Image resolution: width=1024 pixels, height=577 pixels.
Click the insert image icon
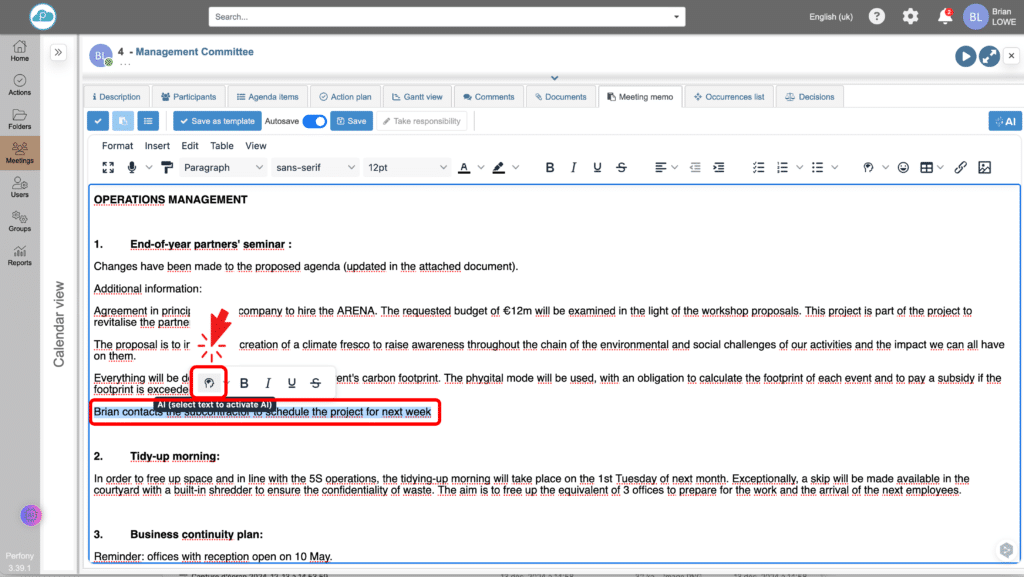pyautogui.click(x=984, y=168)
